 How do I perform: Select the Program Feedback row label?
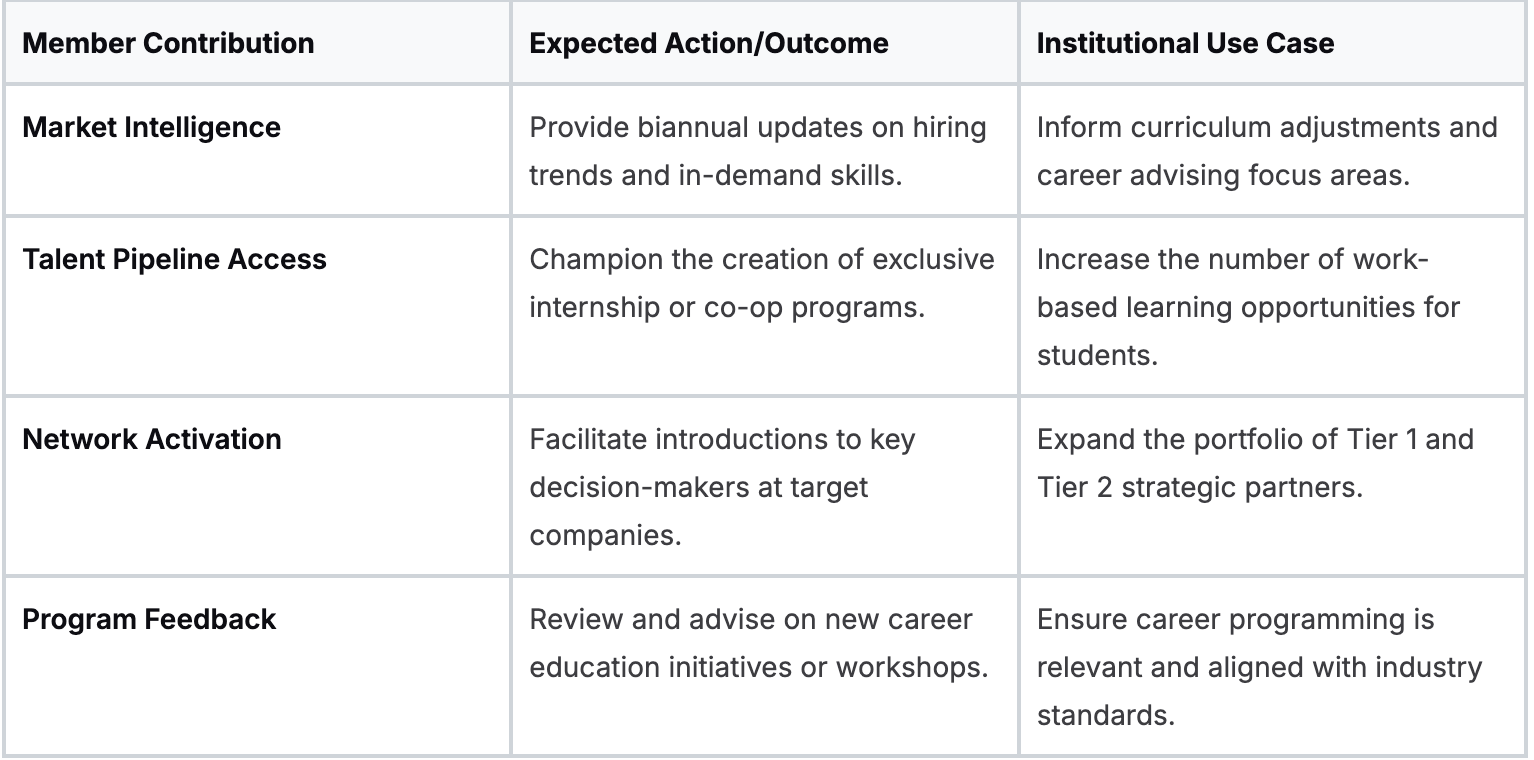point(149,619)
